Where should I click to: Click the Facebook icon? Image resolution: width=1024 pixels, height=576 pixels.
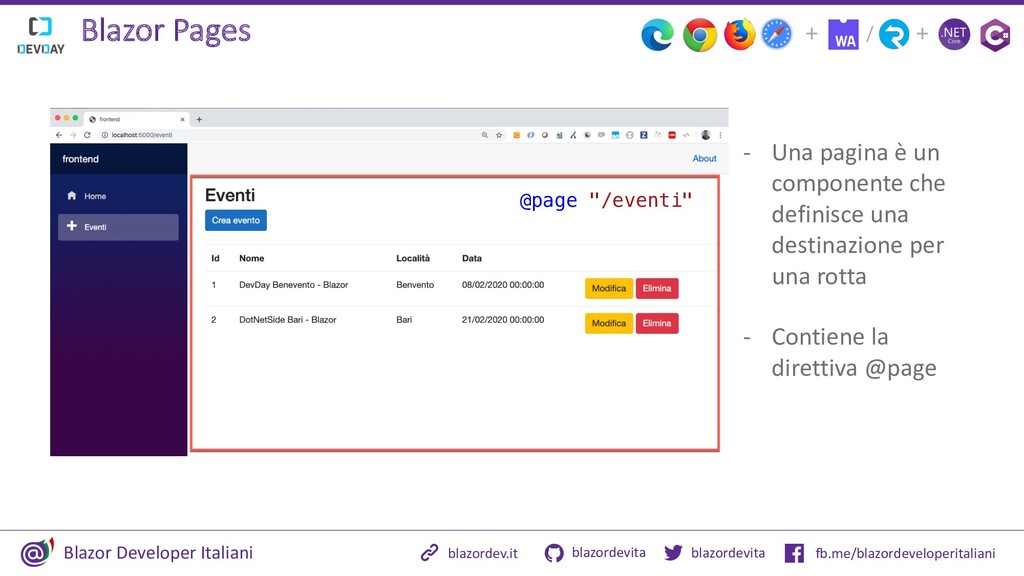pos(794,553)
